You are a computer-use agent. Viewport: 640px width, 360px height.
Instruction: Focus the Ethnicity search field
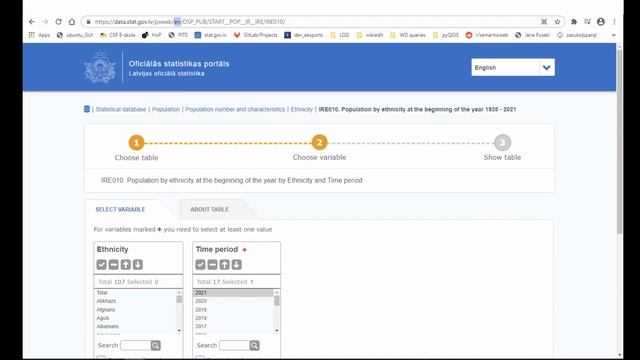click(136, 345)
